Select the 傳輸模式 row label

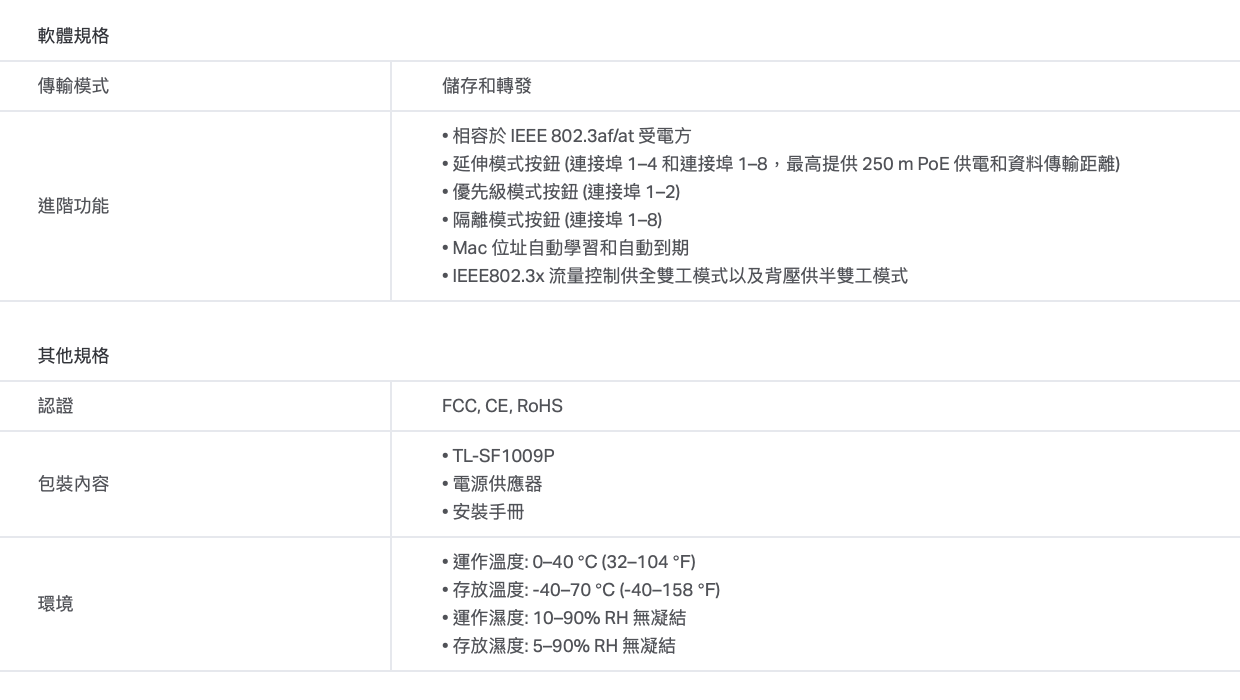[73, 86]
